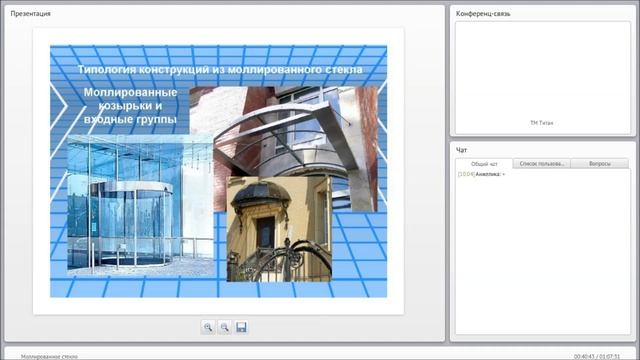Image resolution: width=640 pixels, height=360 pixels.
Task: Zoom in on the presentation slide
Action: point(208,327)
